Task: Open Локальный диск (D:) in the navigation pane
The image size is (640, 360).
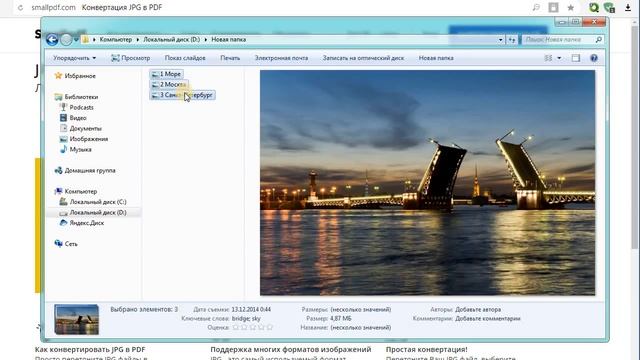Action: point(93,213)
